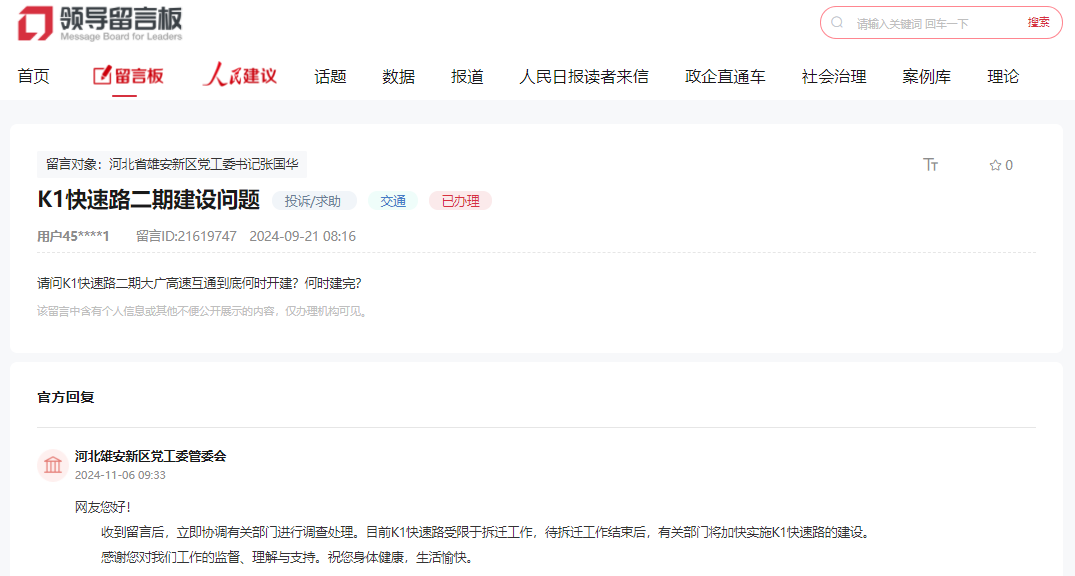The image size is (1075, 576).
Task: Click the magnifier icon in search box
Action: click(838, 23)
